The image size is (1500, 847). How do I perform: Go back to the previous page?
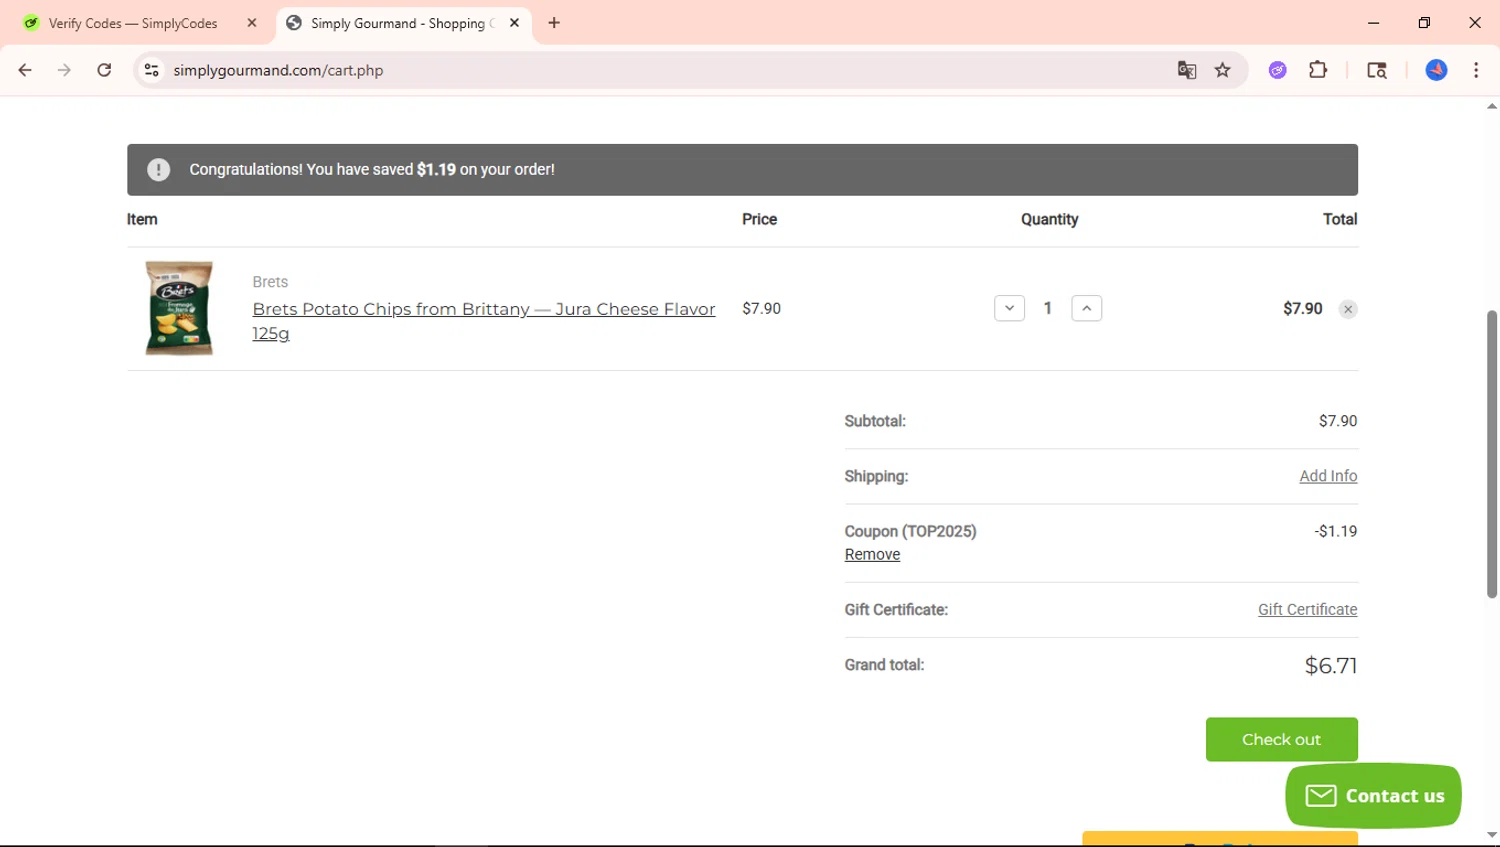point(25,70)
